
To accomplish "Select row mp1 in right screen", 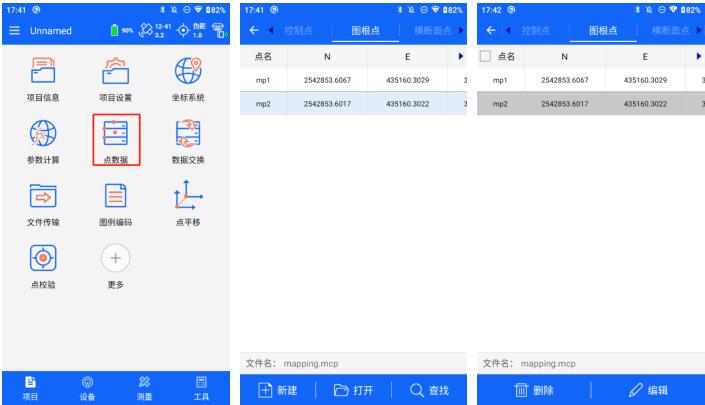I will pos(591,80).
